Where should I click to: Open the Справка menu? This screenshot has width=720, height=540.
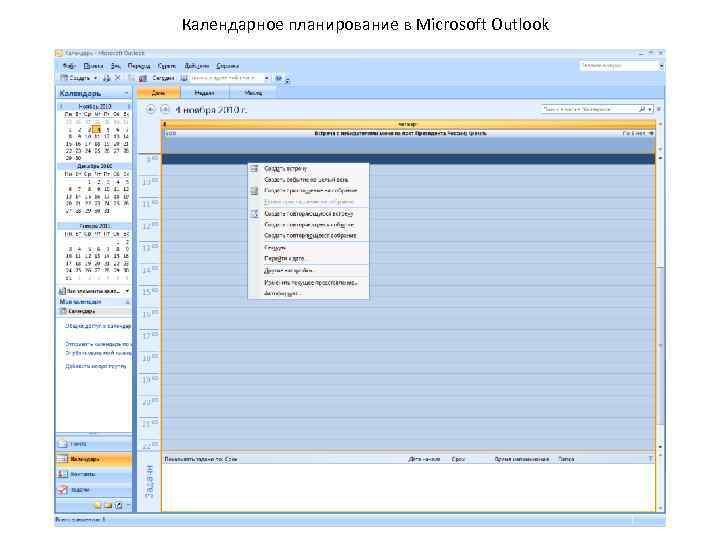click(x=227, y=66)
